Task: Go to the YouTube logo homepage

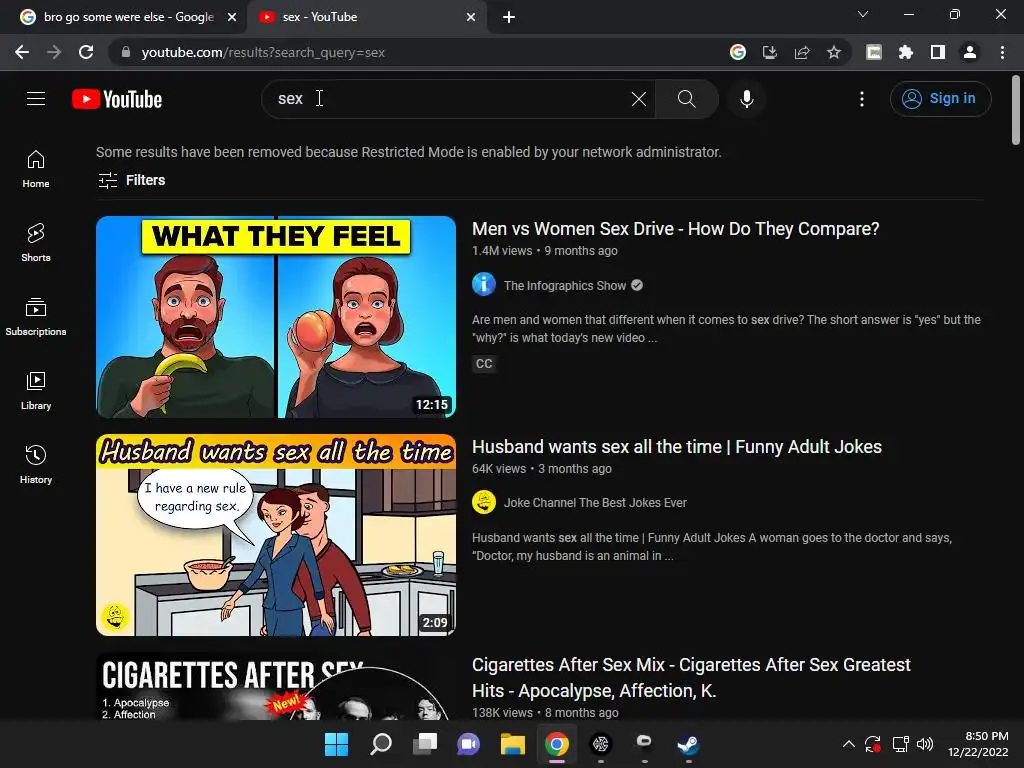Action: (x=117, y=99)
